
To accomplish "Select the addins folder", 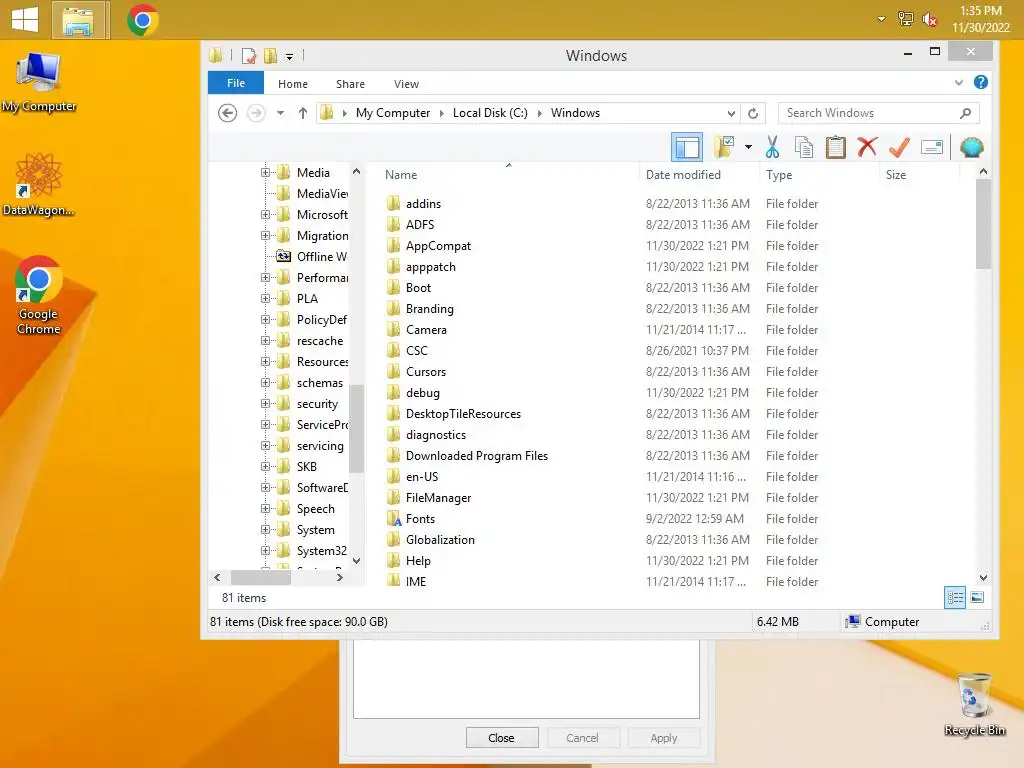I will click(413, 204).
